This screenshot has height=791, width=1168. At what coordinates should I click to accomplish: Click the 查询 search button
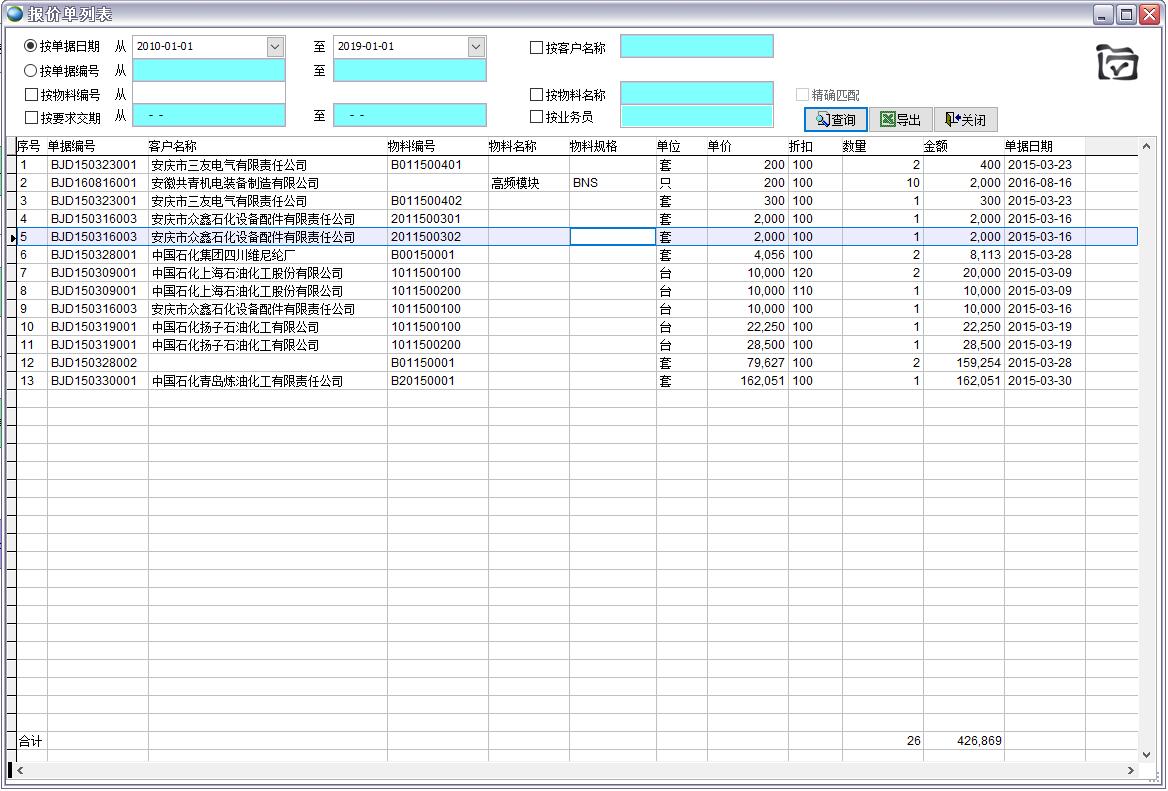[x=836, y=120]
